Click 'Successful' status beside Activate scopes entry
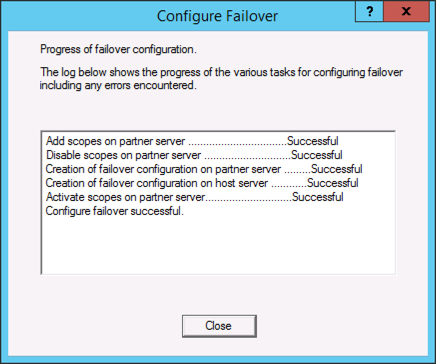The image size is (436, 364). tap(318, 197)
